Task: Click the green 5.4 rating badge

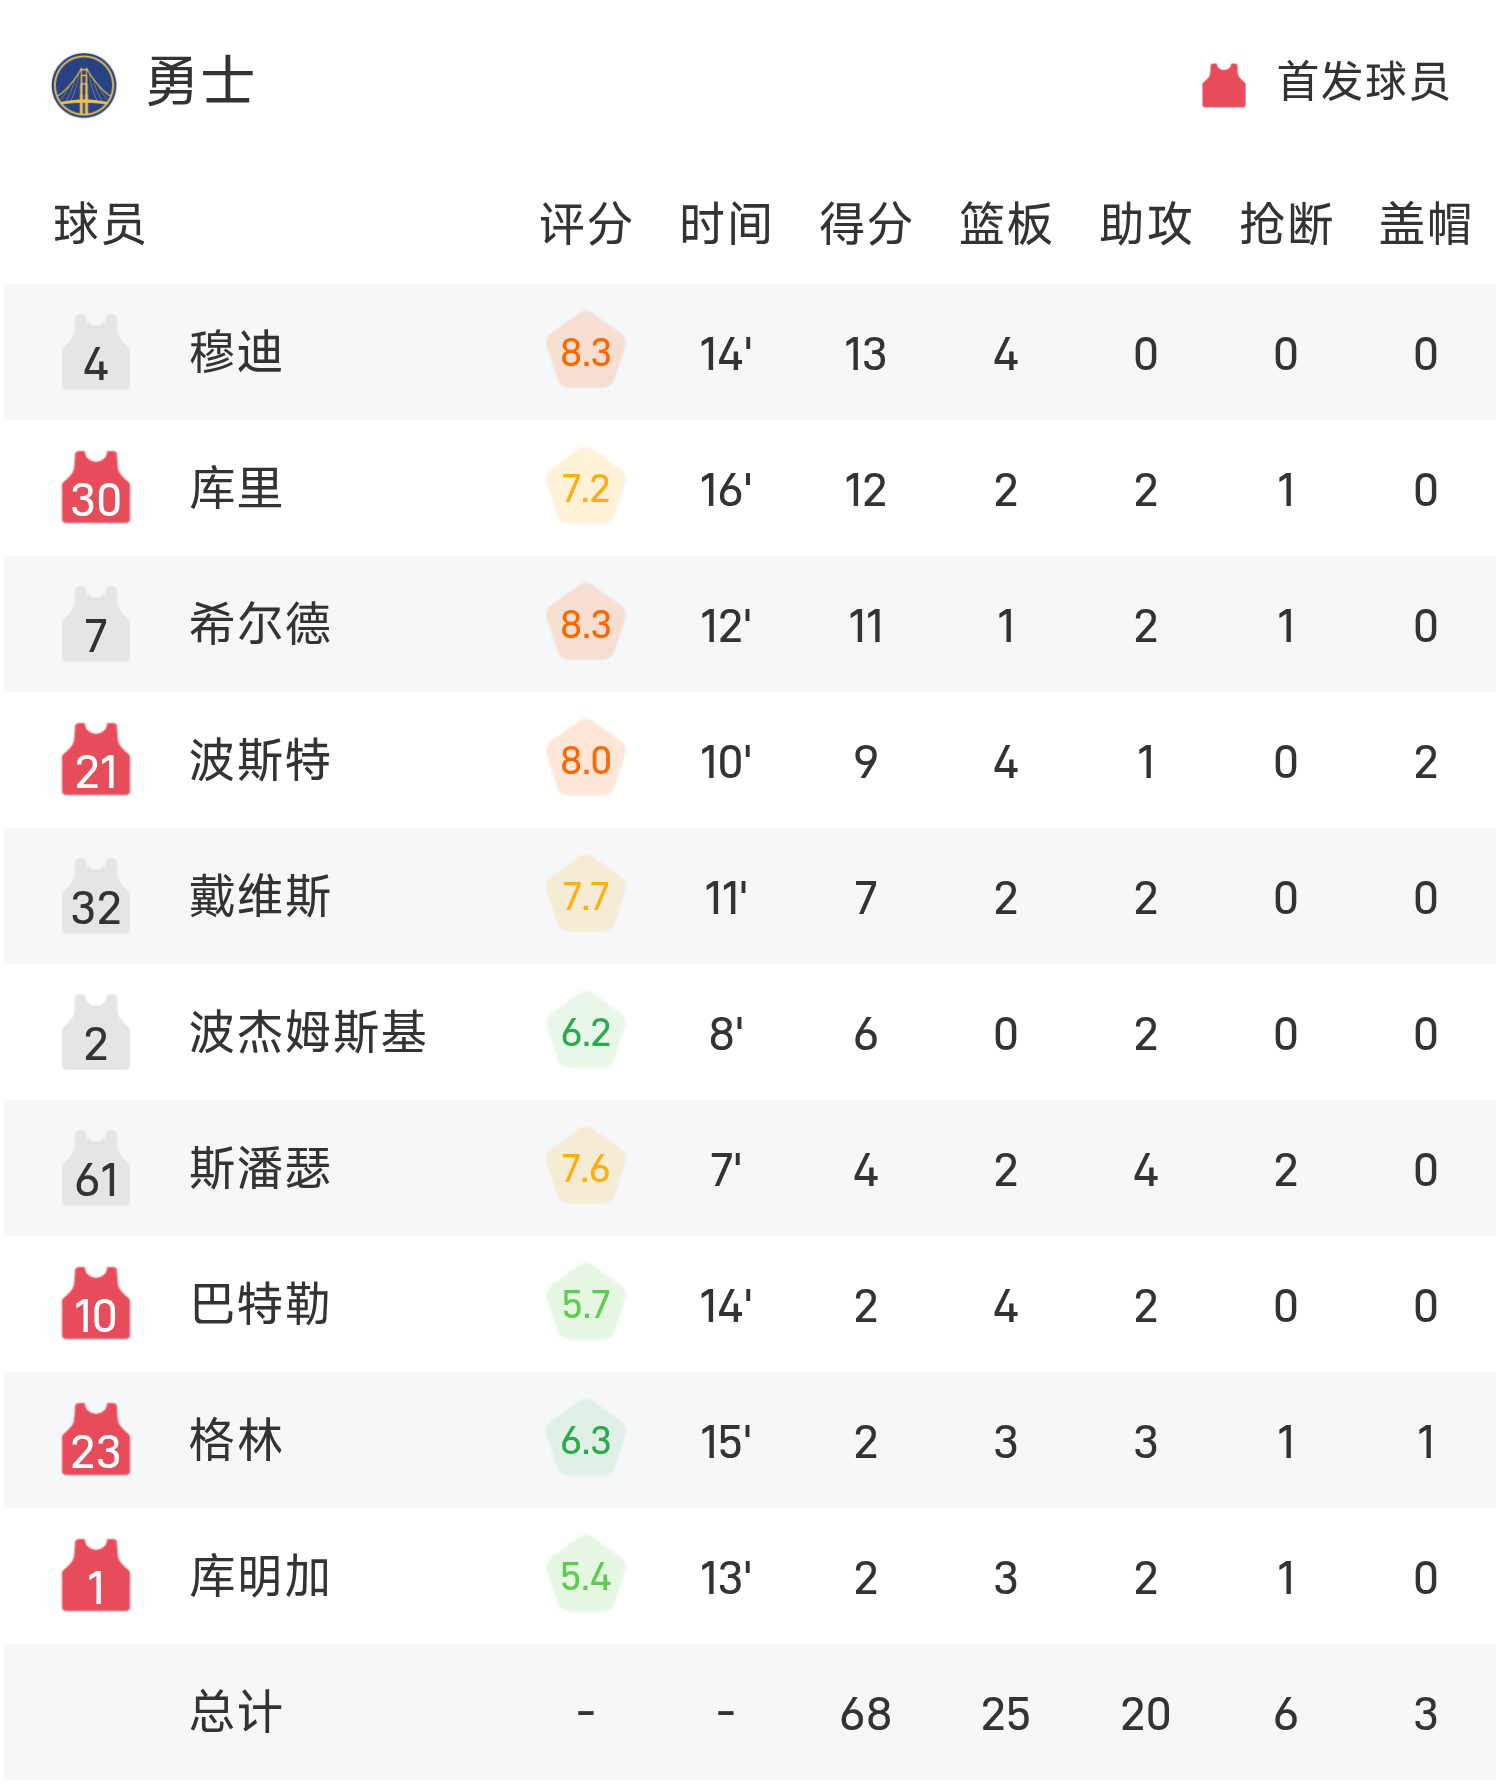Action: 586,1576
